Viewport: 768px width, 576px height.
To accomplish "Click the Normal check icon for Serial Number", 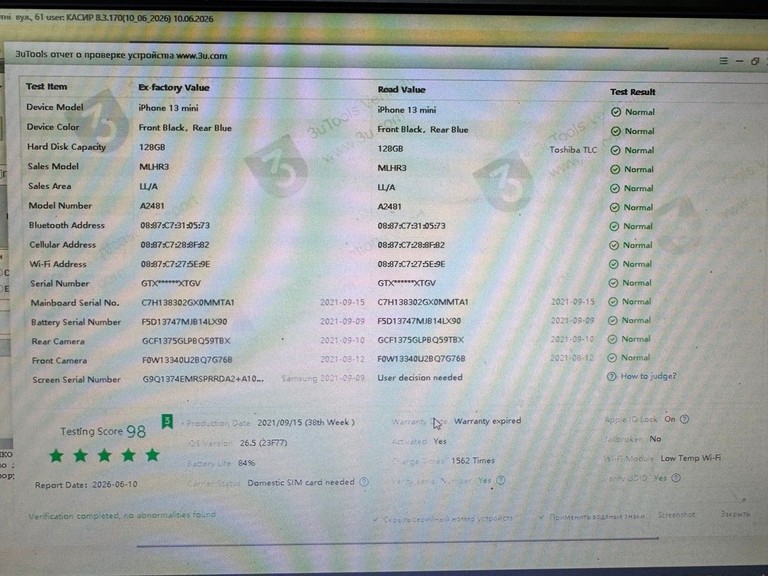I will pyautogui.click(x=613, y=283).
